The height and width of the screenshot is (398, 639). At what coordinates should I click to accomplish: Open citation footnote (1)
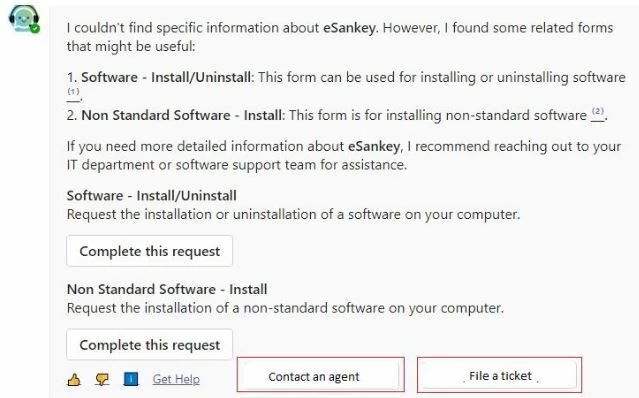click(73, 93)
